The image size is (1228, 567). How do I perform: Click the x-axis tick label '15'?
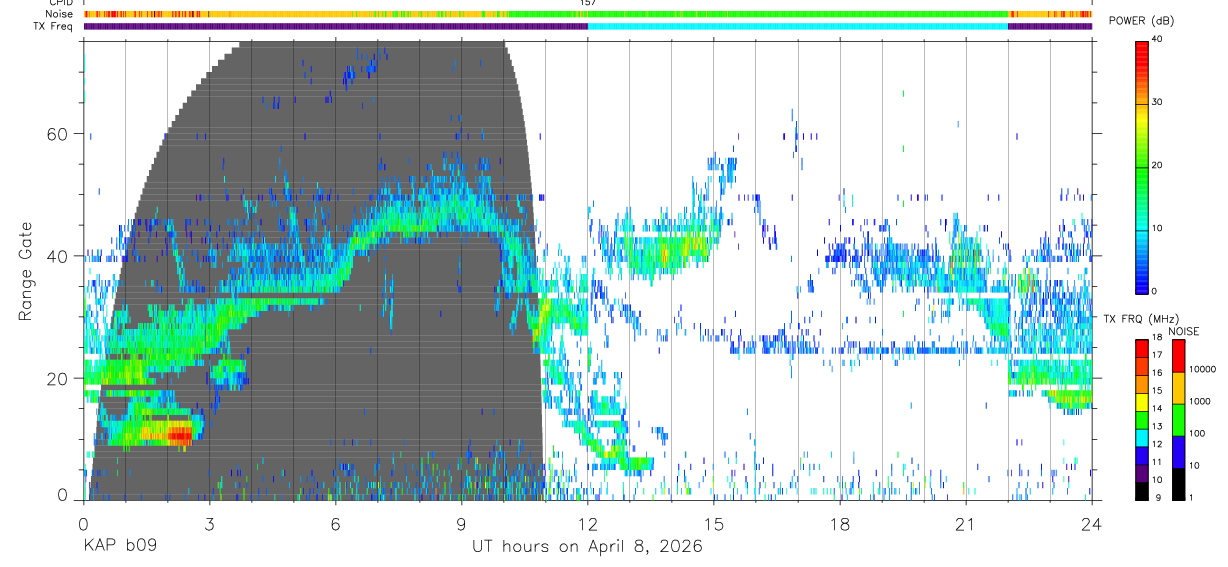click(x=714, y=524)
